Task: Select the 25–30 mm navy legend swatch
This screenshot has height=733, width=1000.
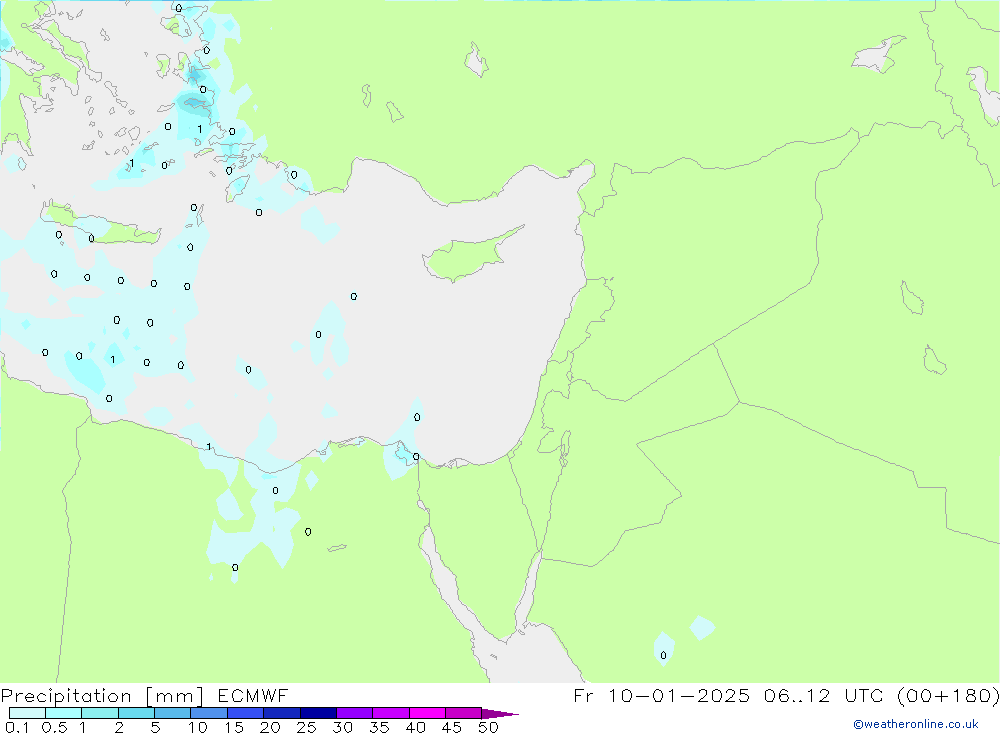Action: pos(318,713)
